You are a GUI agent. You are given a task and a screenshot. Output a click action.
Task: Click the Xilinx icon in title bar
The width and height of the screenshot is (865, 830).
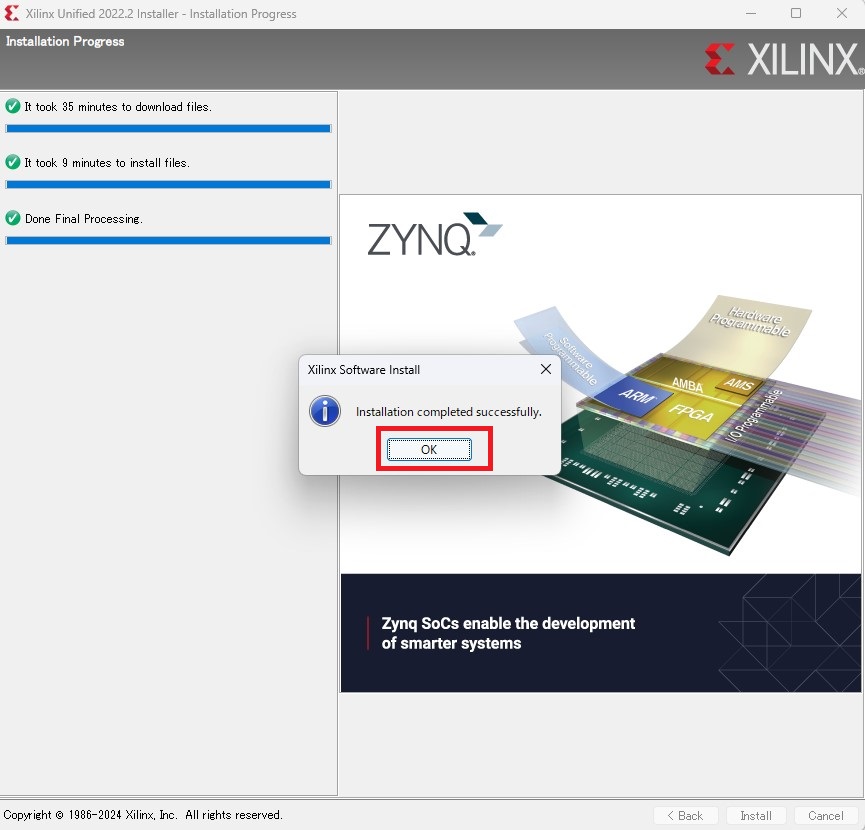click(x=12, y=13)
